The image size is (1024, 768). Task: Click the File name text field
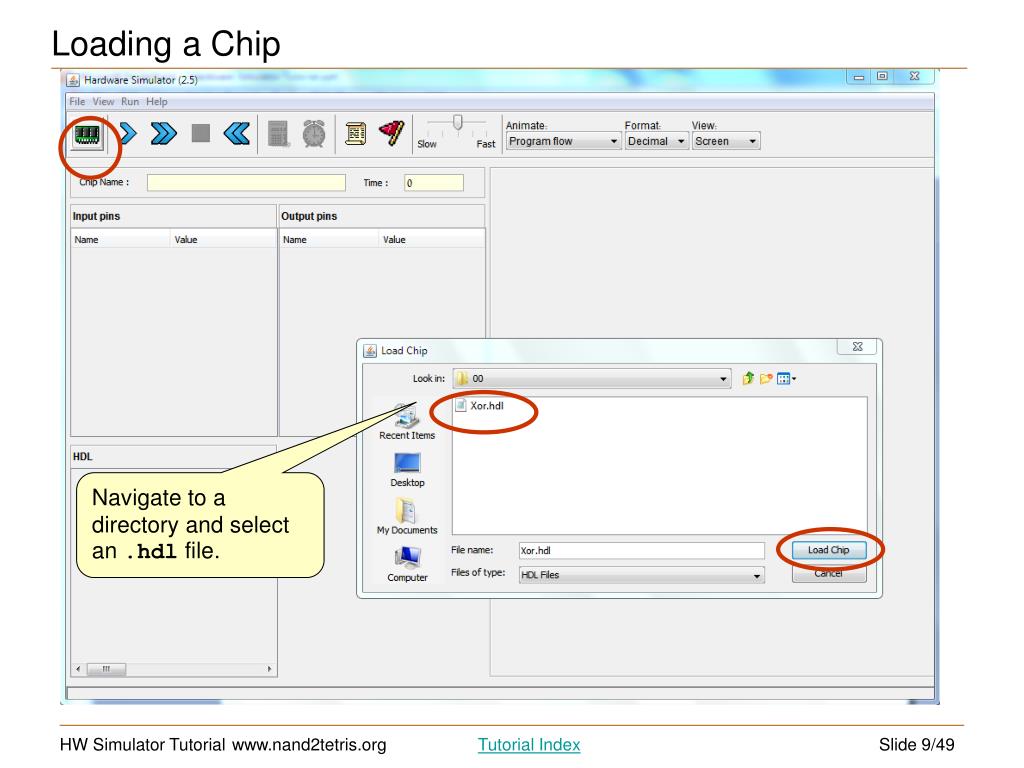(x=641, y=551)
